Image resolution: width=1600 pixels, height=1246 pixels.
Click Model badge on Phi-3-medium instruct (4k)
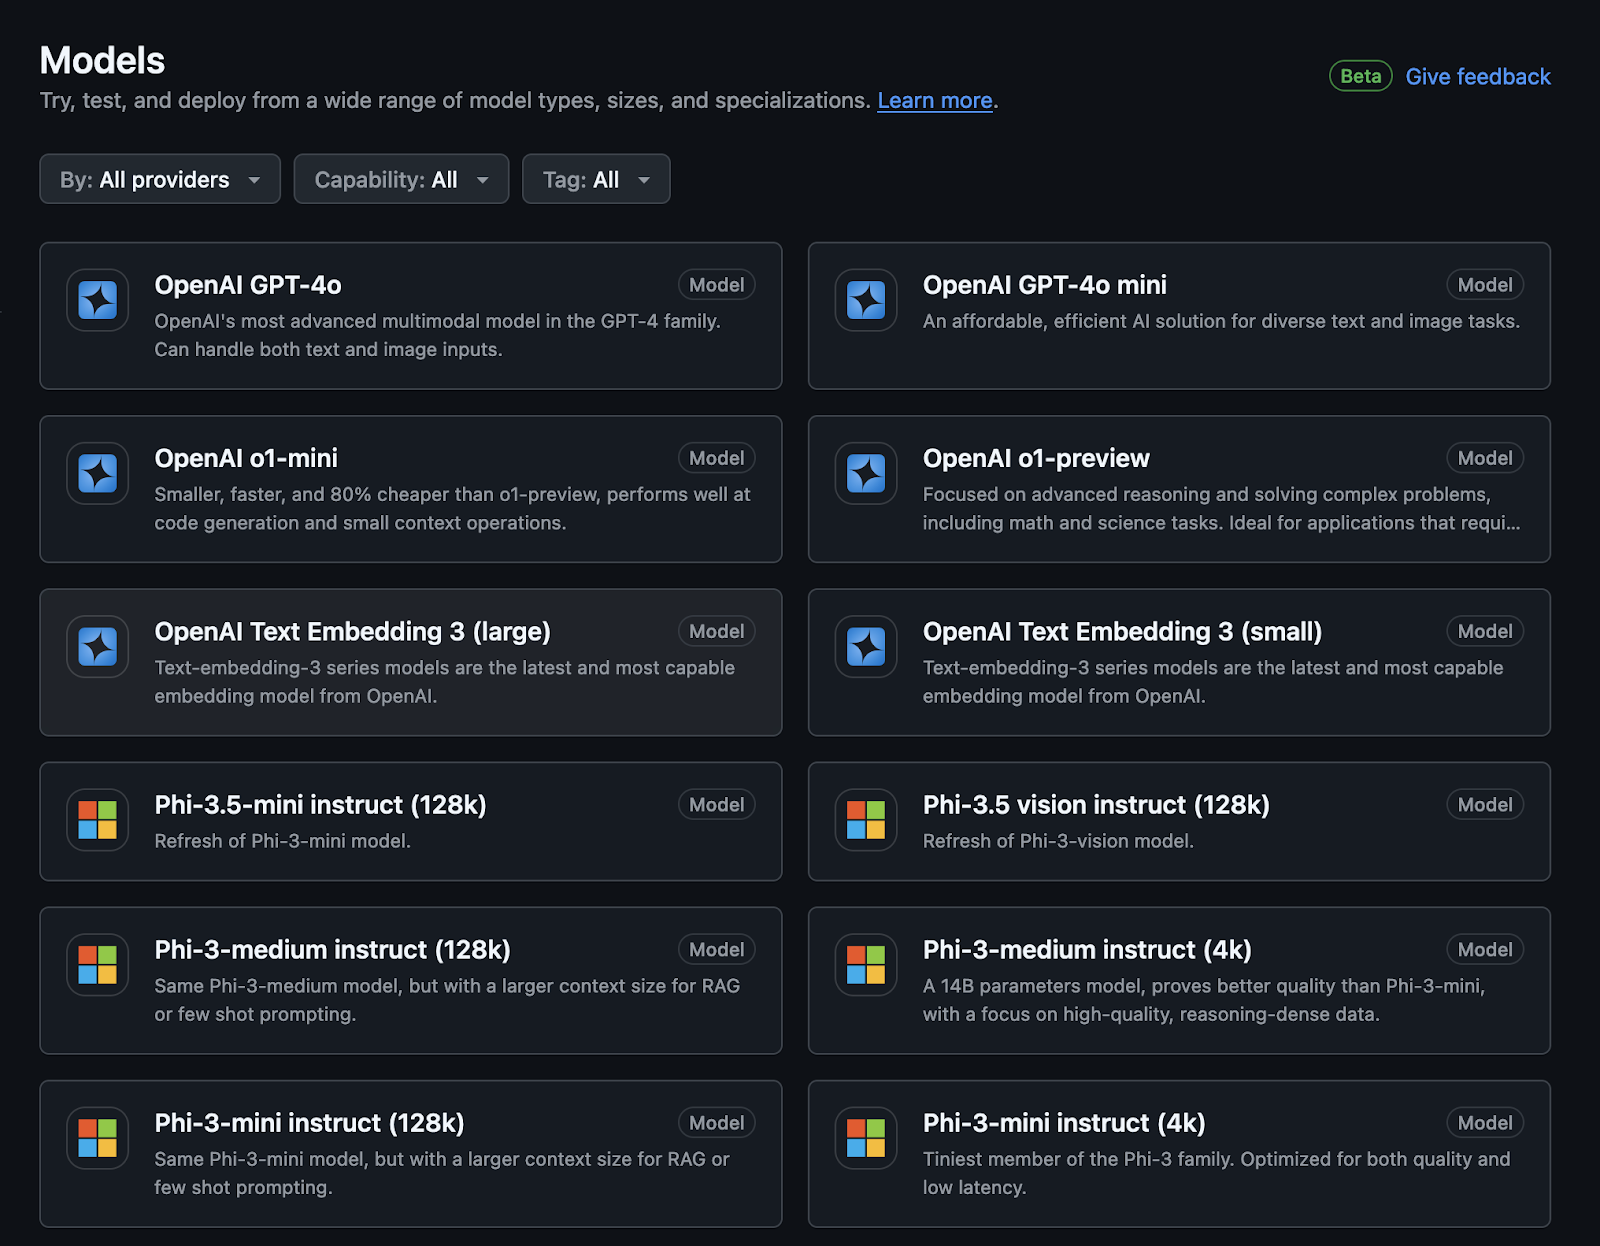[1485, 950]
